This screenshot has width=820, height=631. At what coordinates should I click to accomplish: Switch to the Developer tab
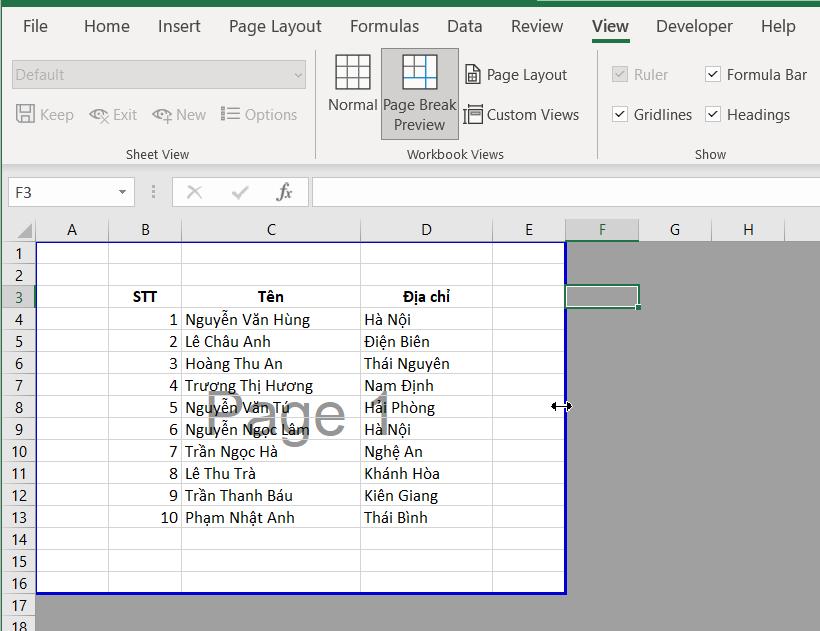click(x=694, y=26)
